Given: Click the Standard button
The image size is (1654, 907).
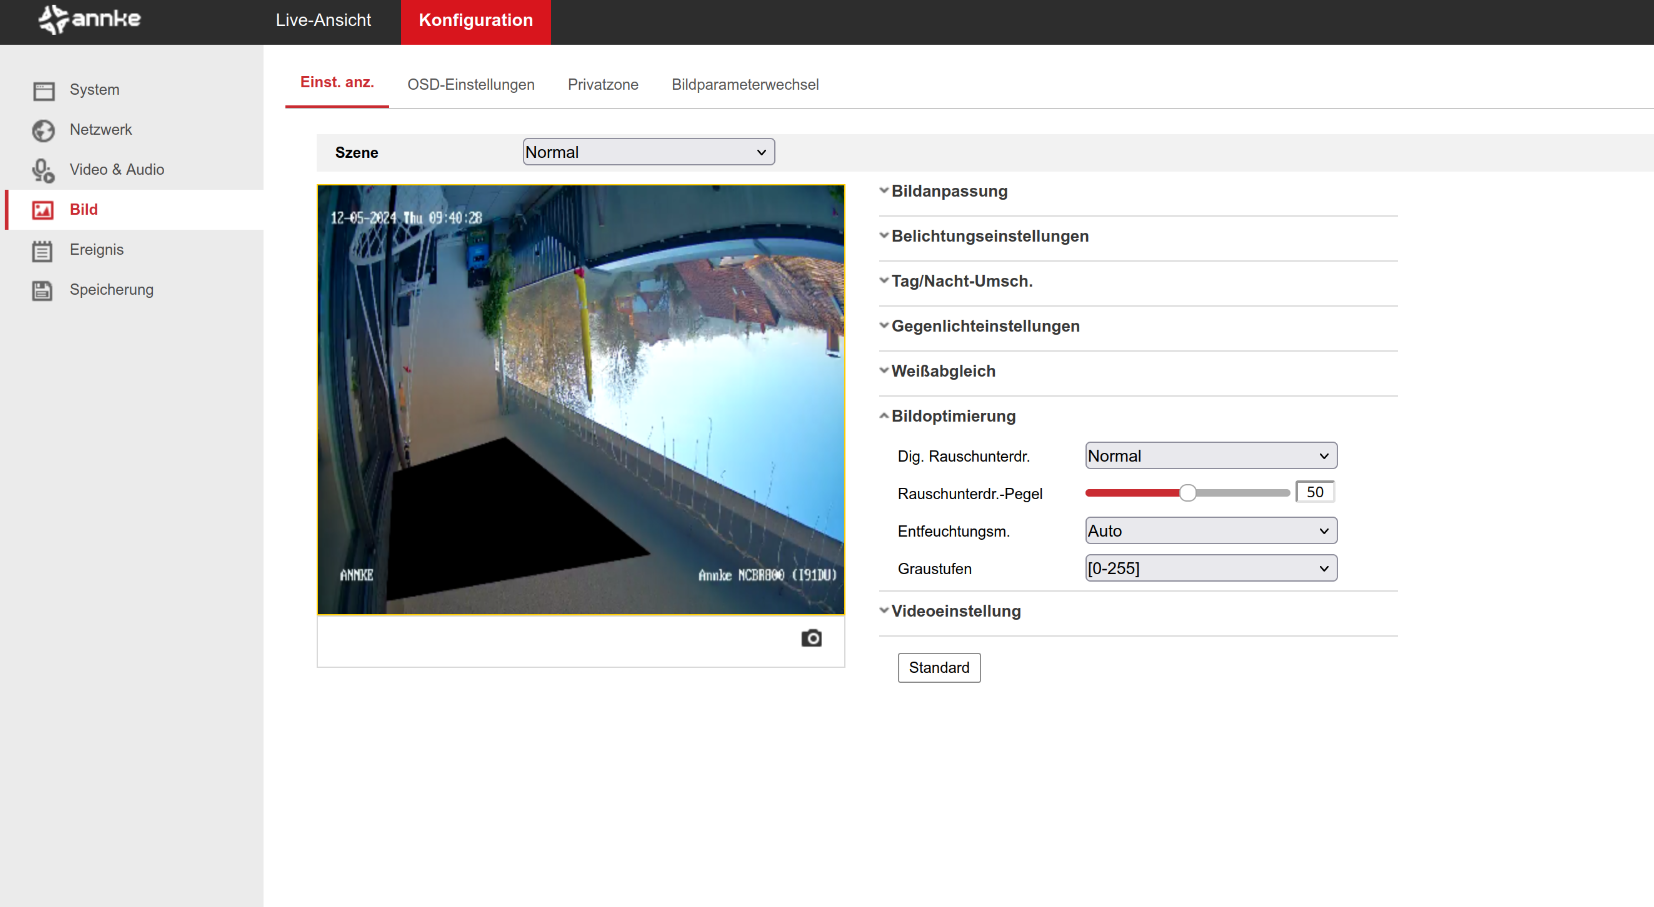Looking at the screenshot, I should (938, 668).
